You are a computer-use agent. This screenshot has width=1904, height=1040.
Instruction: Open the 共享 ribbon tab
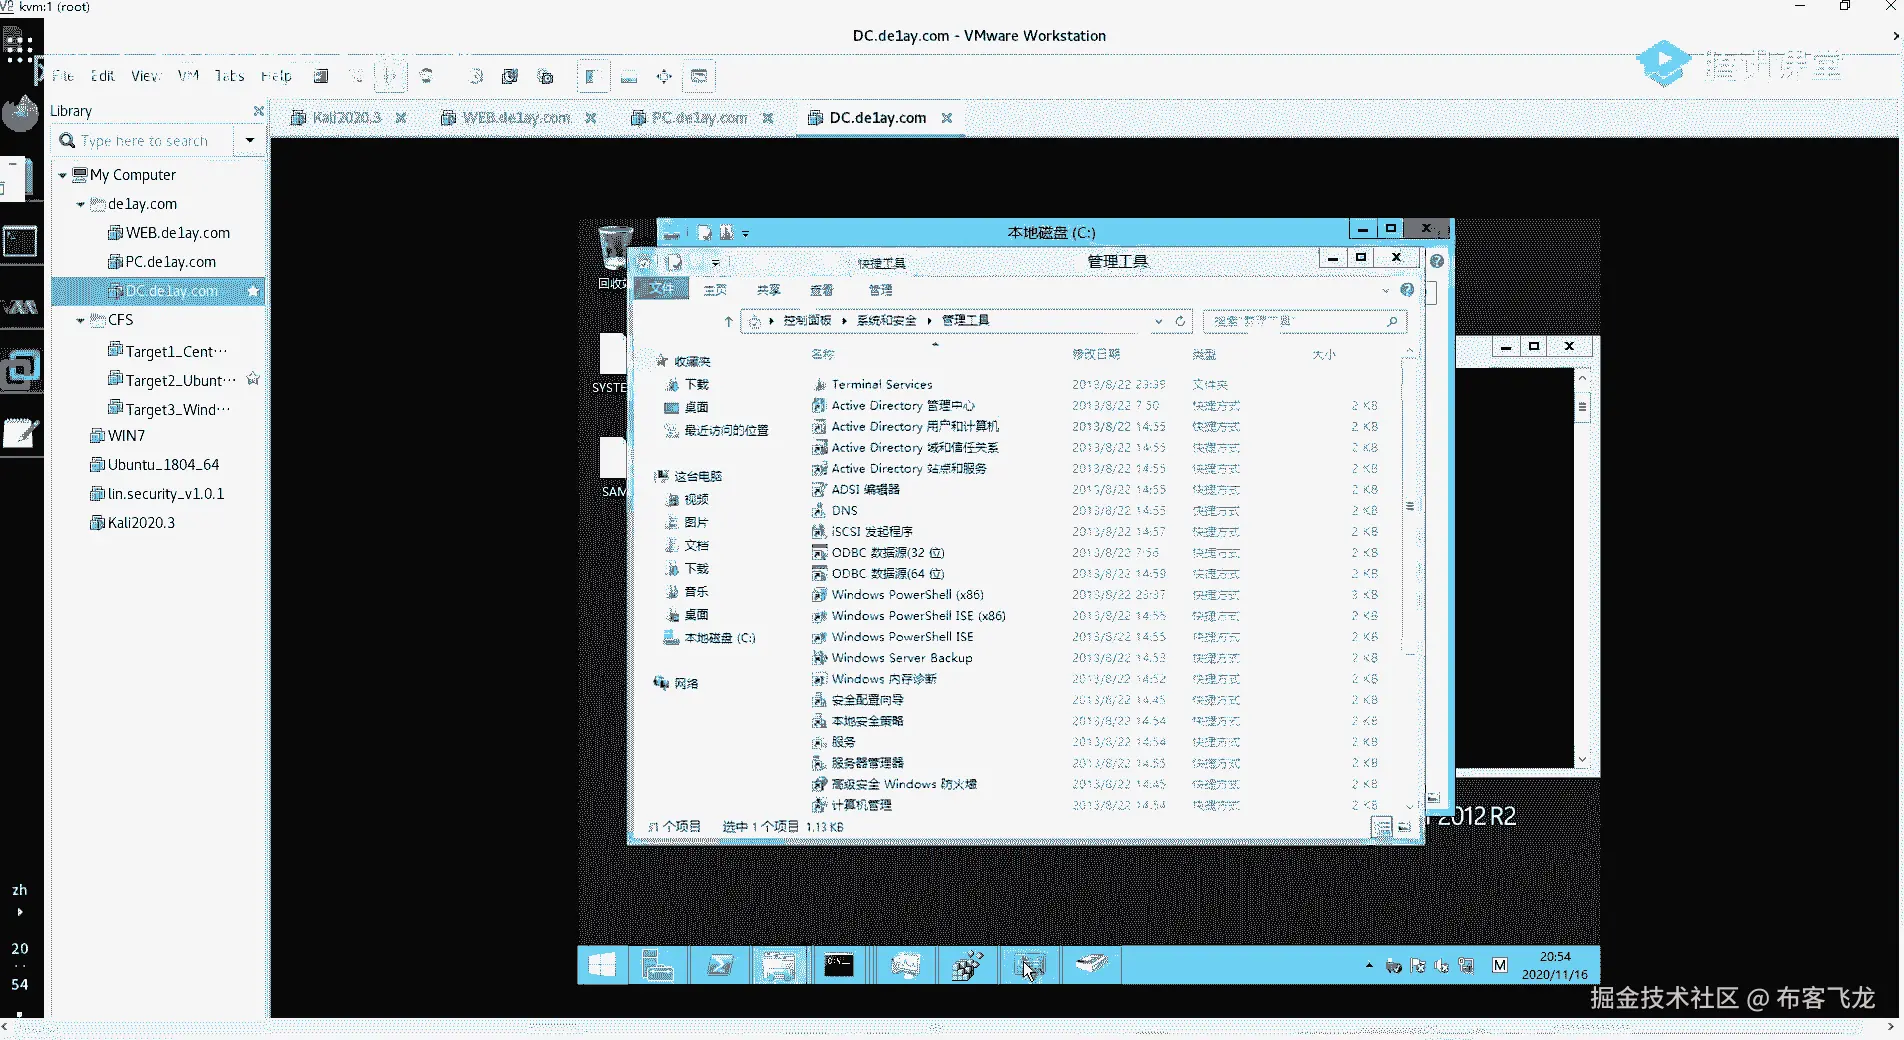(x=768, y=290)
